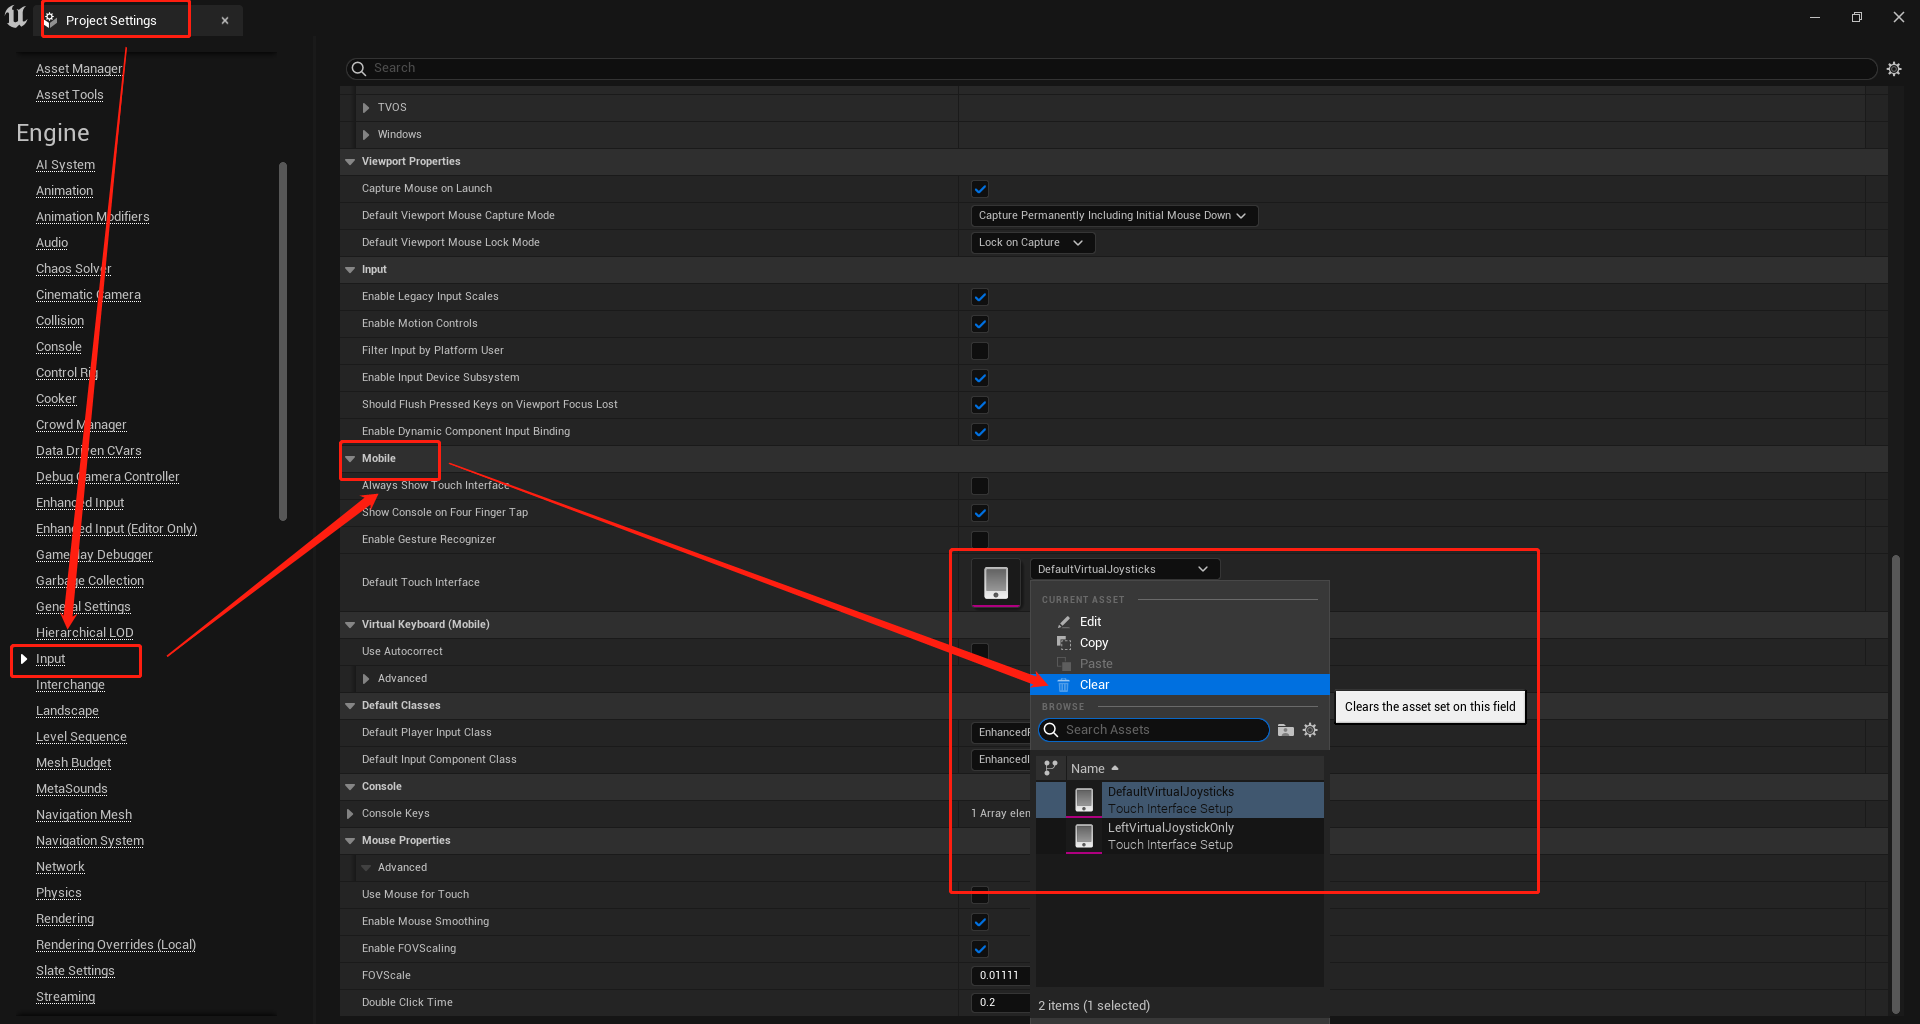Open DefaultVirtualJoysticks asset dropdown
Screen dimensions: 1920x1024
click(1125, 569)
